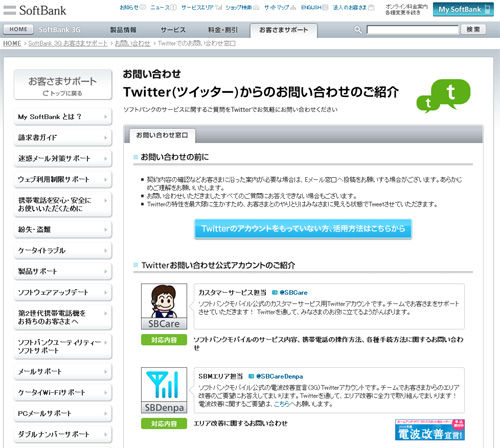Open ソフトバンクユーティリティーソフトサポート item
This screenshot has height=448, width=500.
[x=63, y=346]
